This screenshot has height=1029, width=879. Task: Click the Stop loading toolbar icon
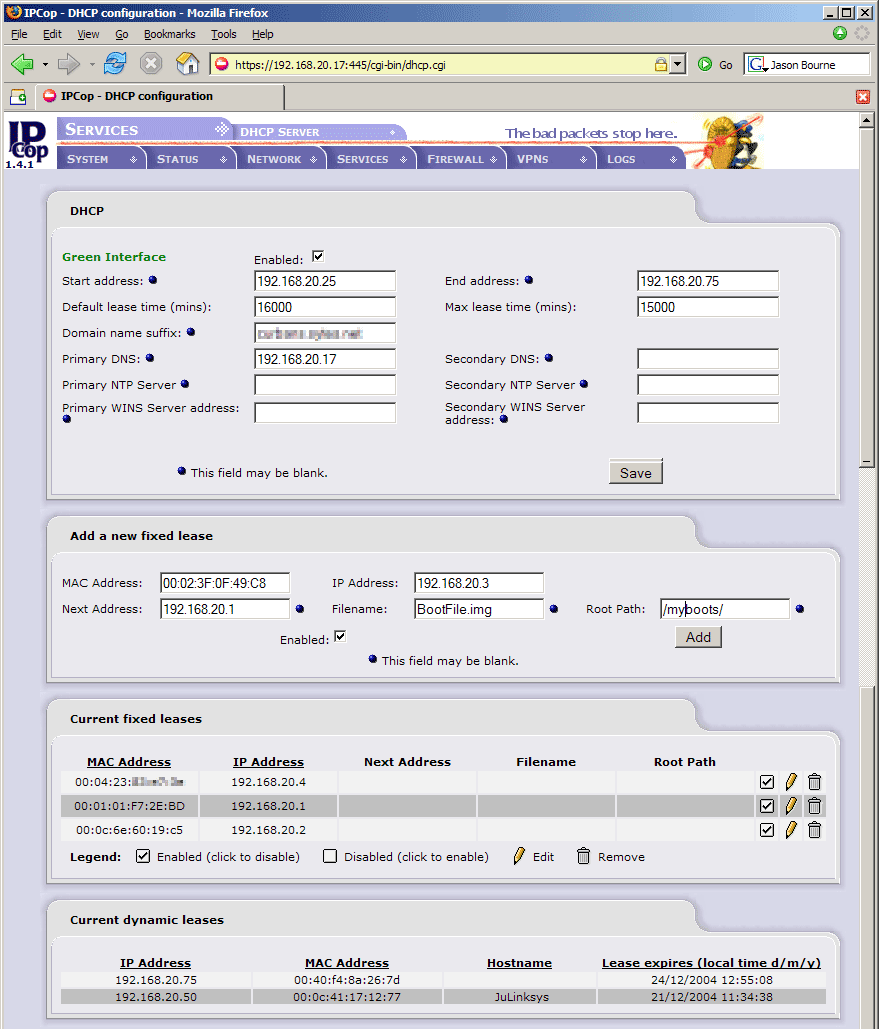tap(150, 64)
